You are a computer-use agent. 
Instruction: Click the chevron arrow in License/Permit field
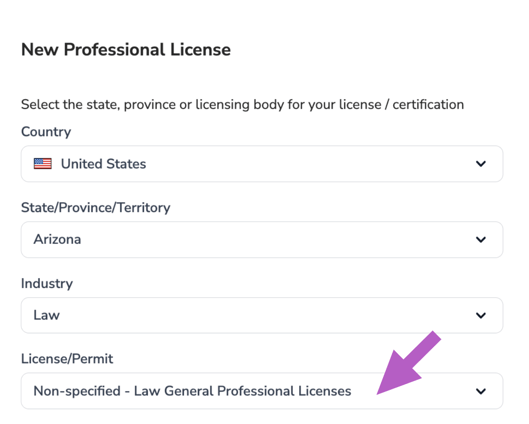coord(481,391)
